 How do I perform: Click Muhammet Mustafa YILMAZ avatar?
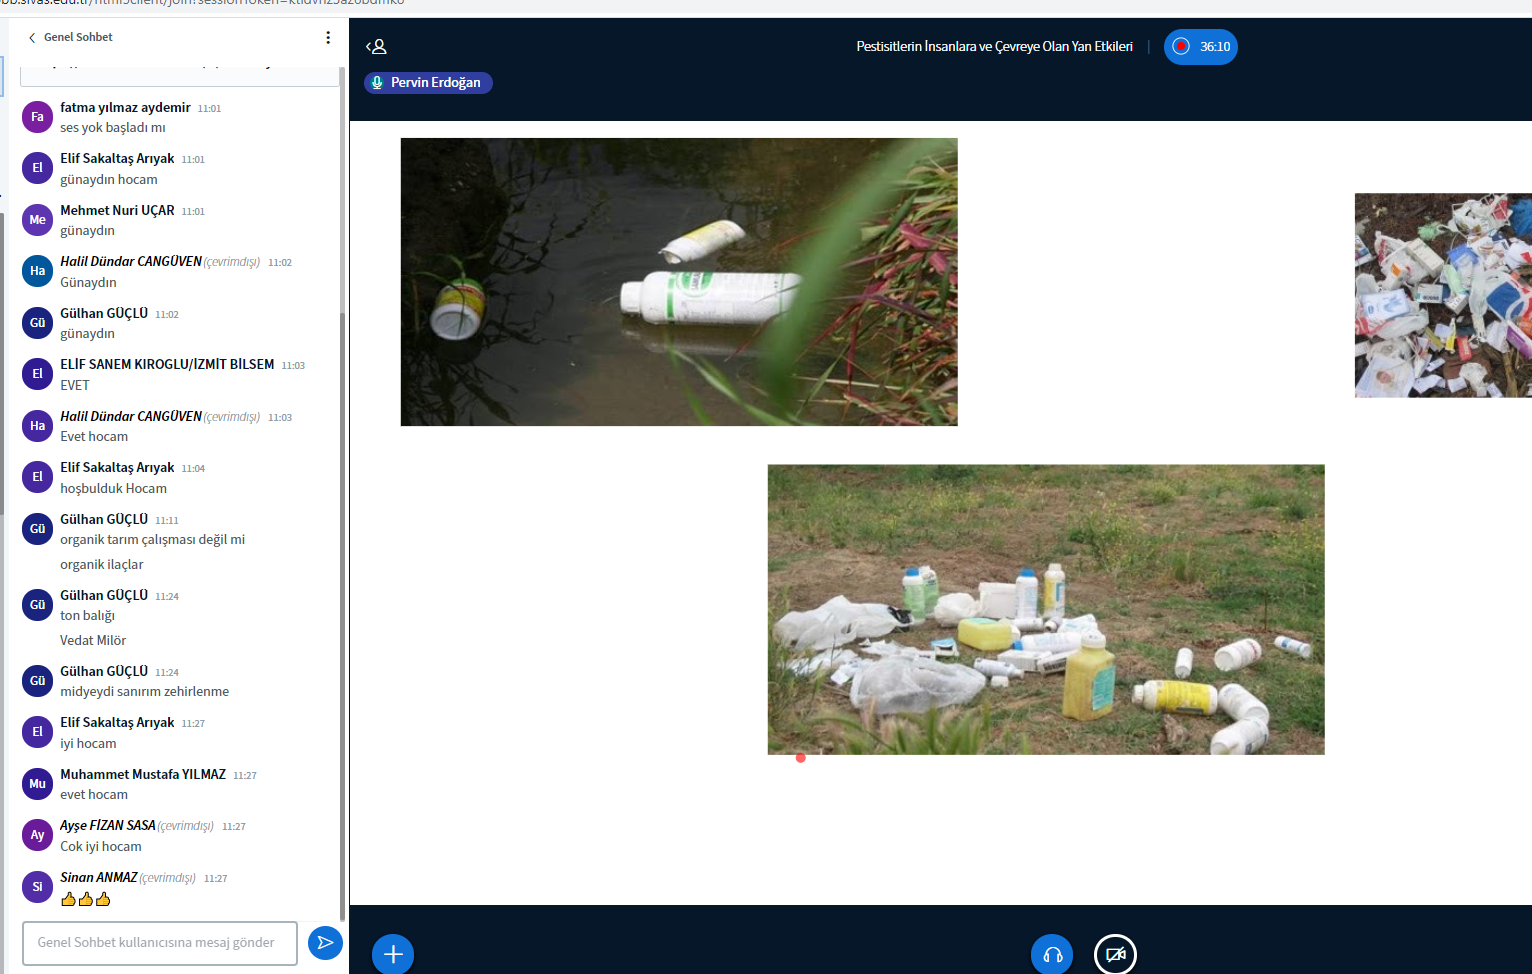[x=37, y=784]
